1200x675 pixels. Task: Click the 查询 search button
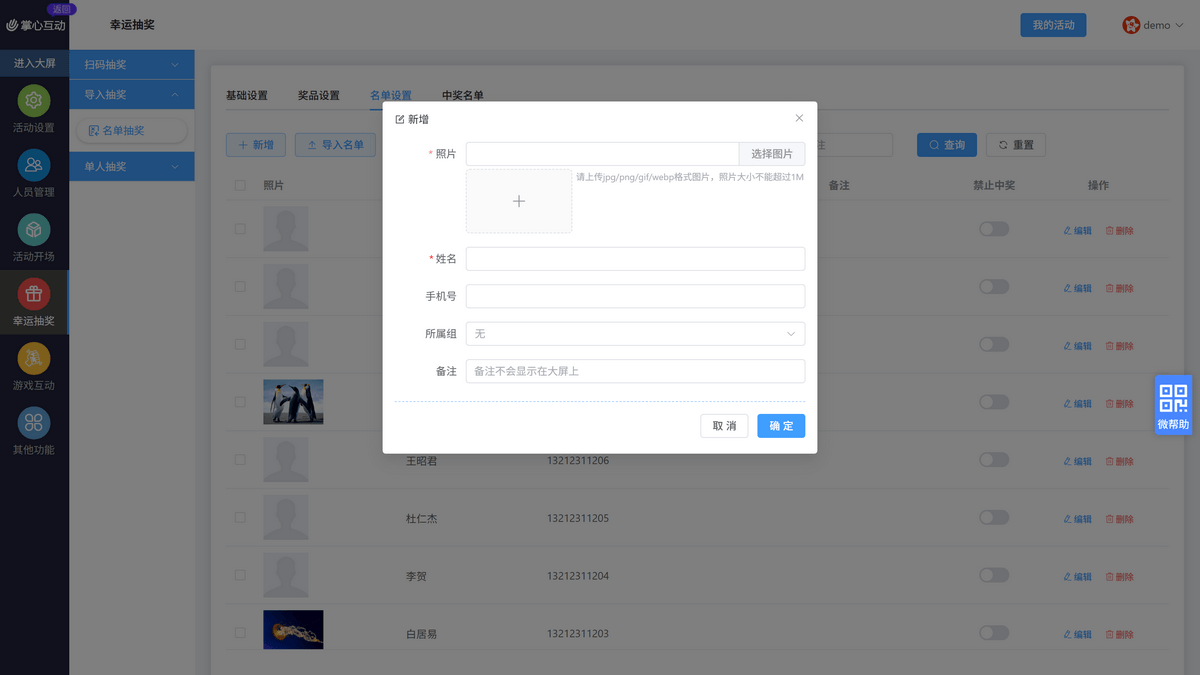[947, 145]
